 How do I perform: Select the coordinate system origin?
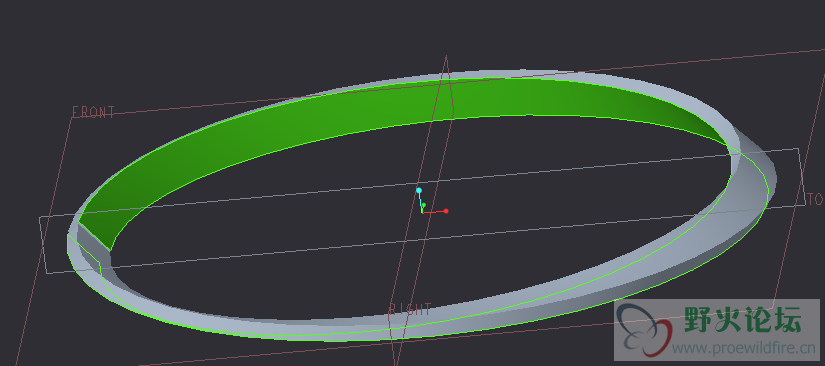coord(422,212)
